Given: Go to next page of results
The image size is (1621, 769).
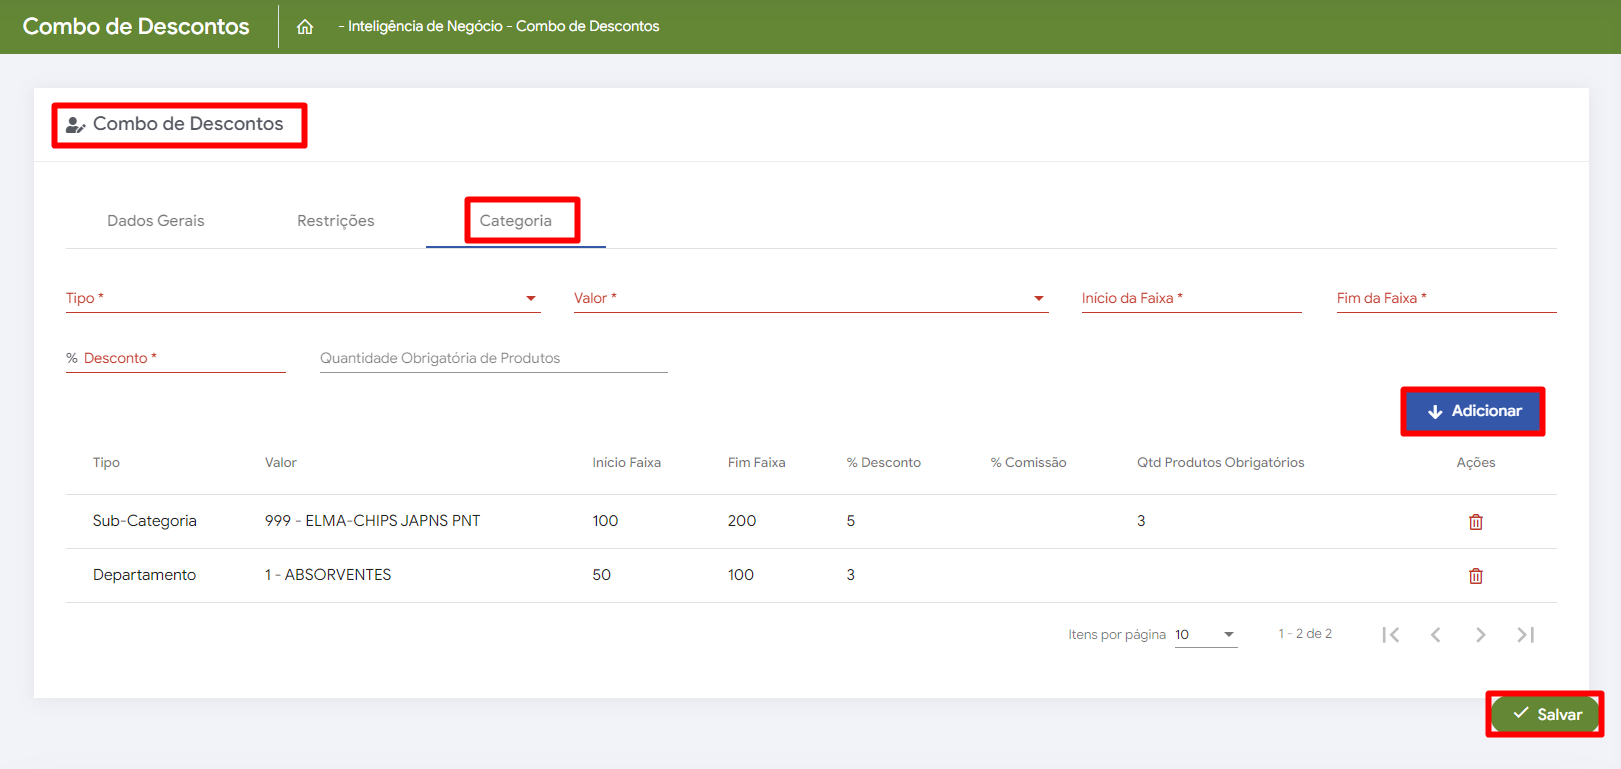Looking at the screenshot, I should (x=1480, y=635).
